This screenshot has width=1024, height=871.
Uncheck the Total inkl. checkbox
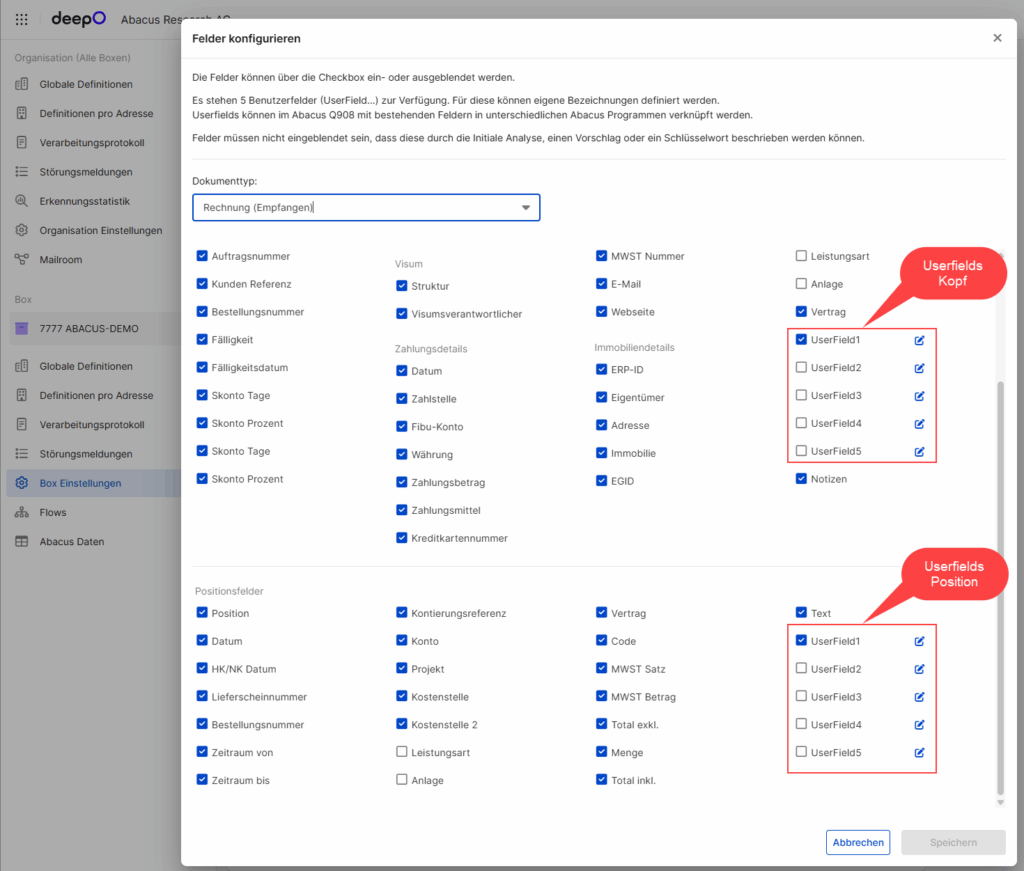click(x=601, y=779)
